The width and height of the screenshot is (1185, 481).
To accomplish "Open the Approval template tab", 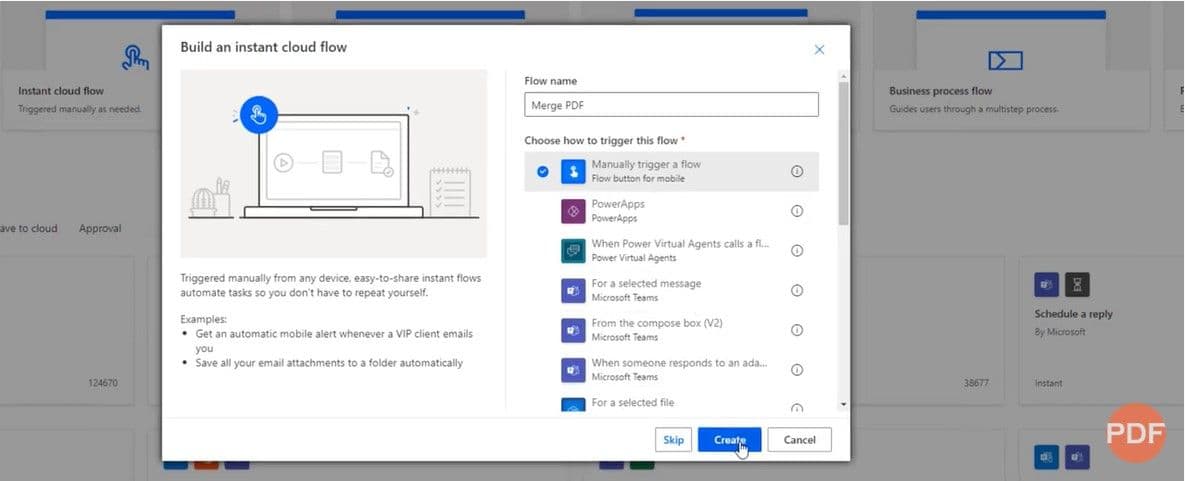I will tap(100, 228).
